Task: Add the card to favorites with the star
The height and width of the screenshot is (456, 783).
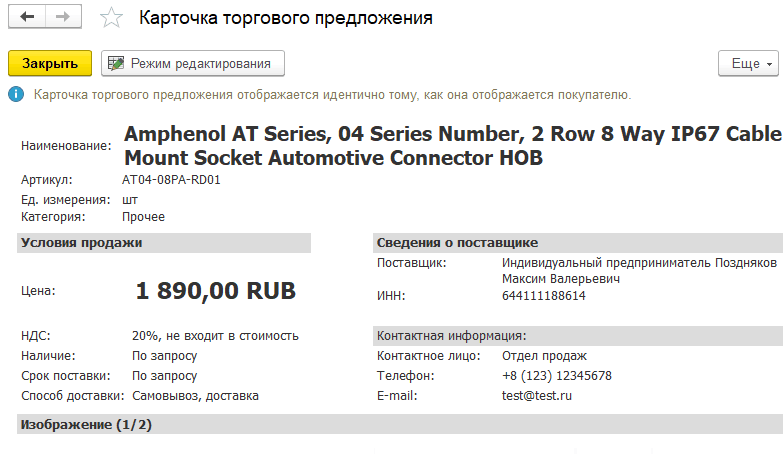Action: 112,19
